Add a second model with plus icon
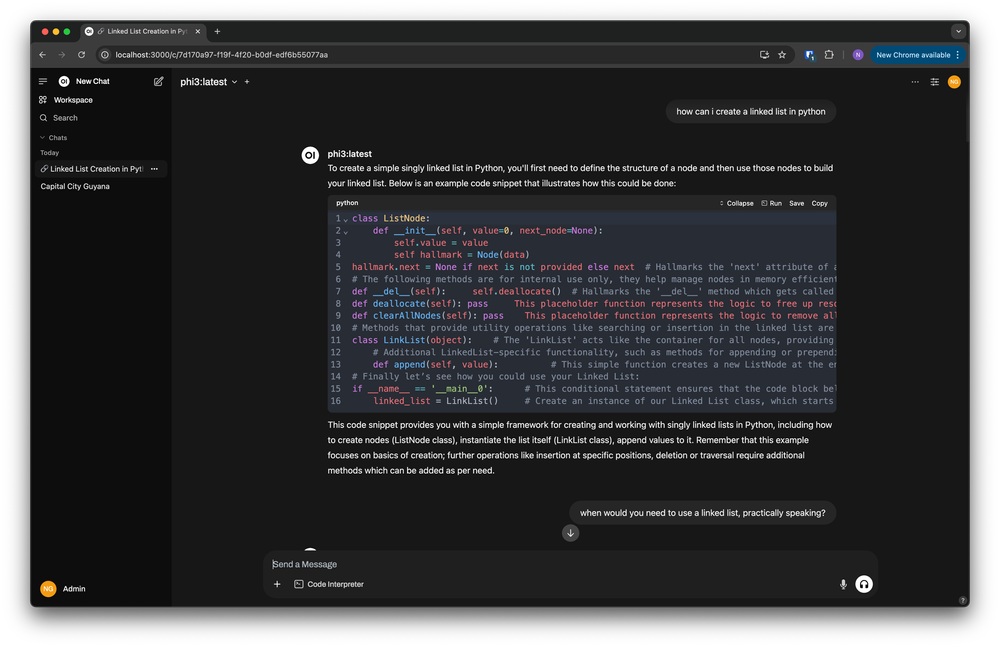 247,81
